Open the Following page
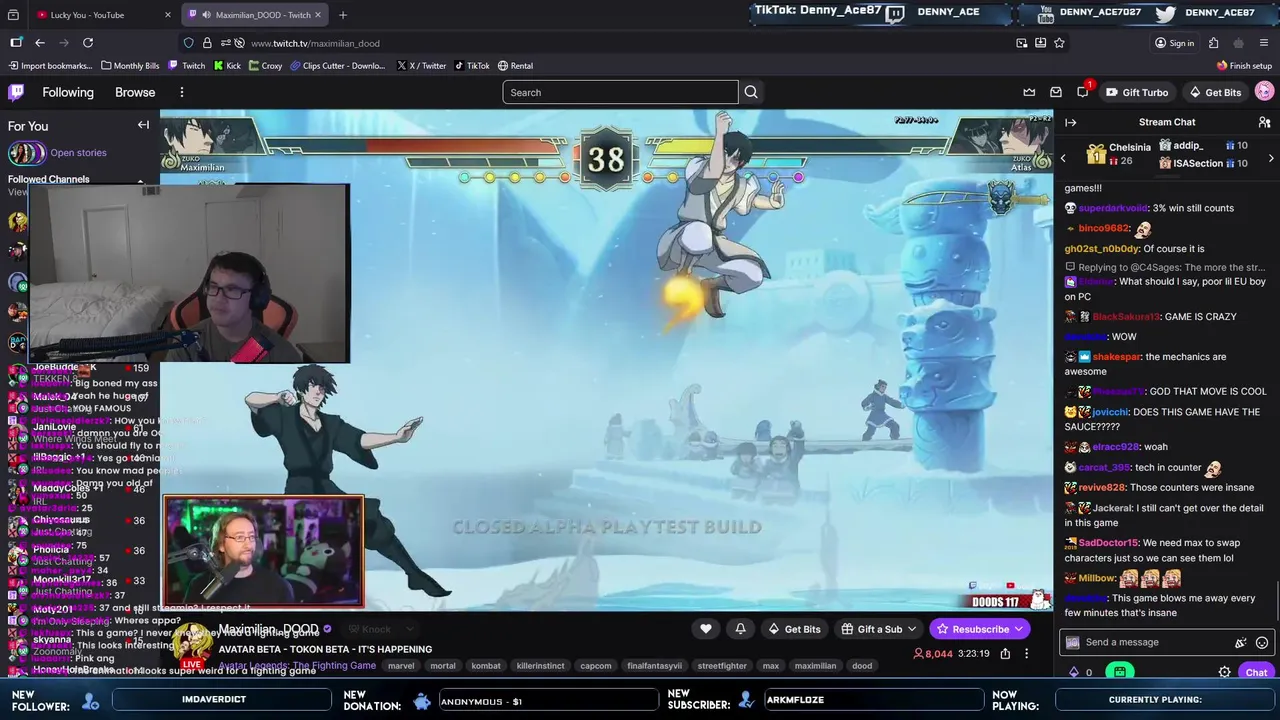 pyautogui.click(x=68, y=92)
